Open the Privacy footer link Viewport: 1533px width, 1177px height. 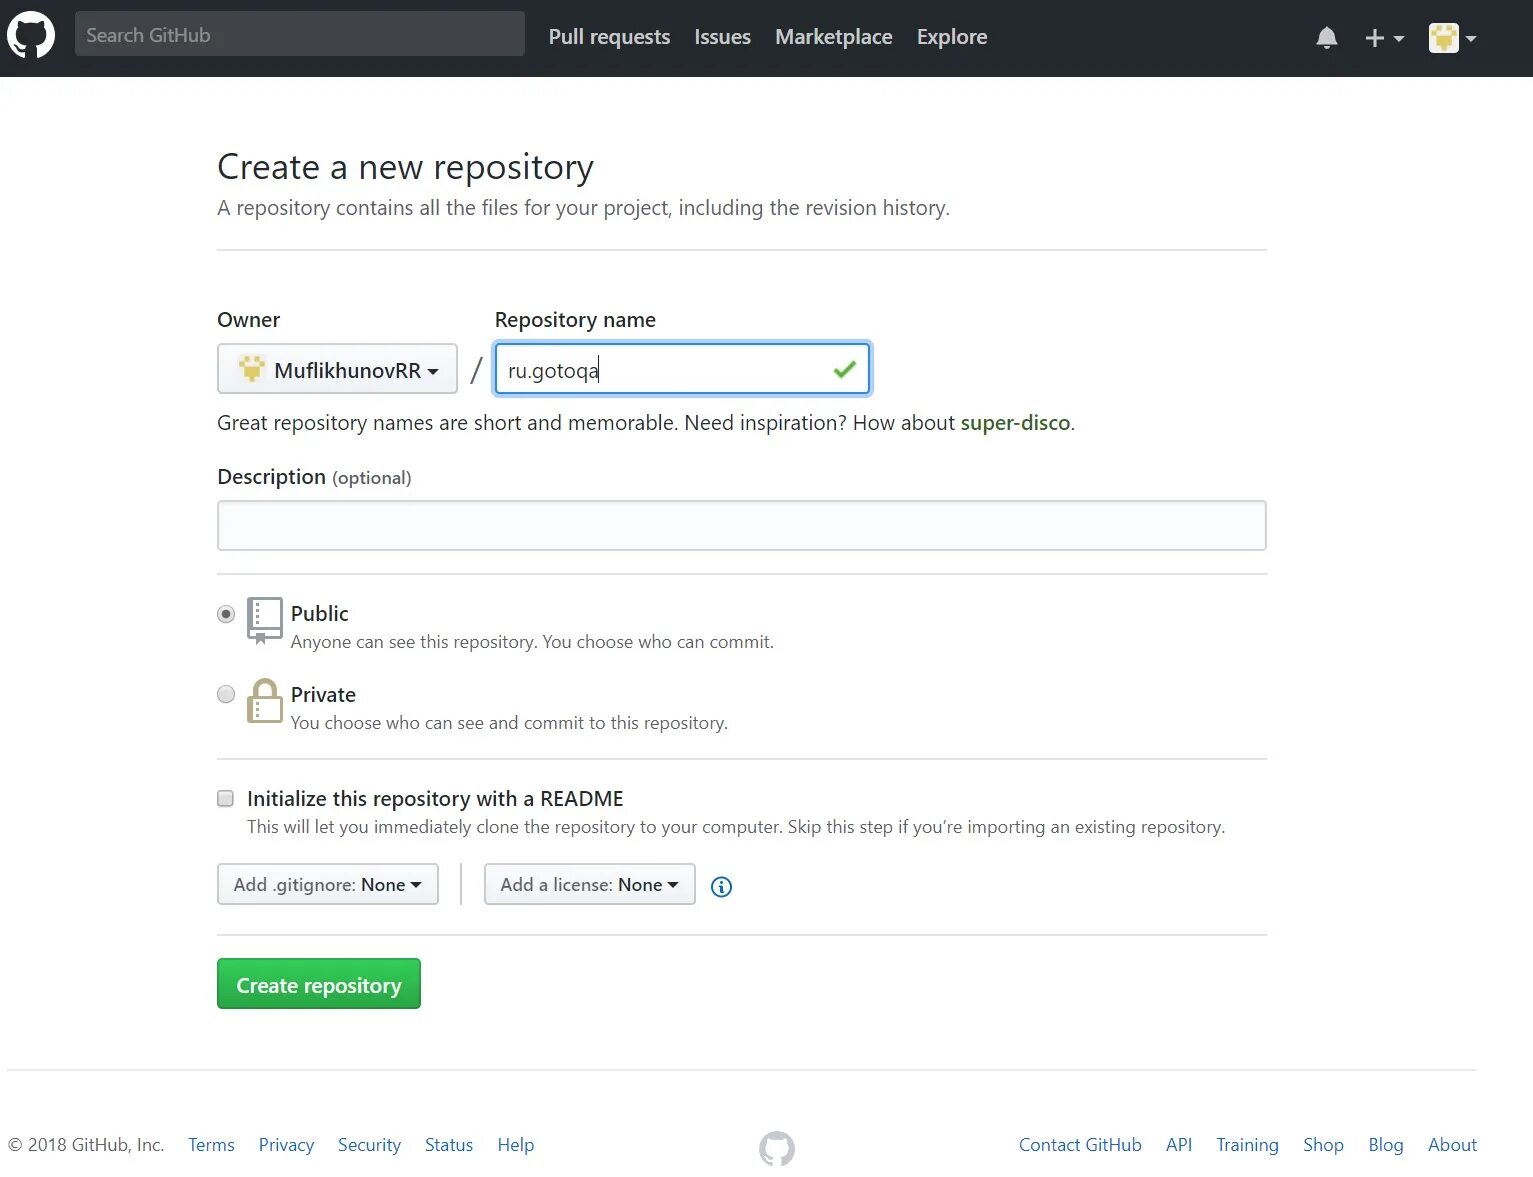click(286, 1145)
